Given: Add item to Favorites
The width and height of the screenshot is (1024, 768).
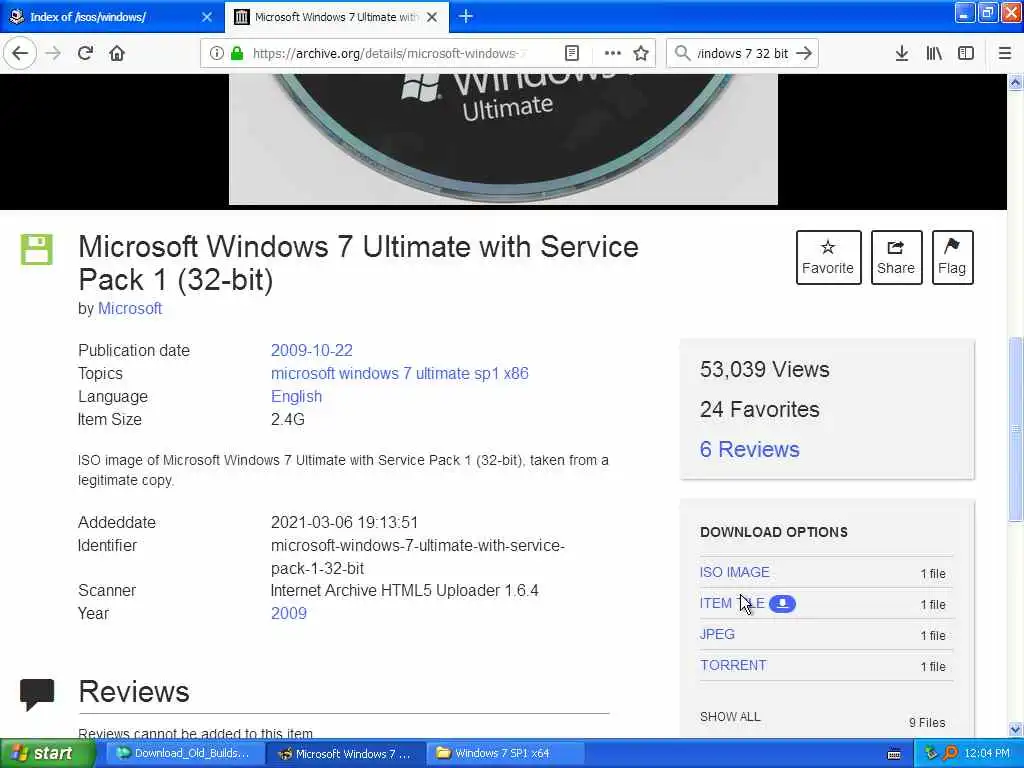Looking at the screenshot, I should 828,257.
